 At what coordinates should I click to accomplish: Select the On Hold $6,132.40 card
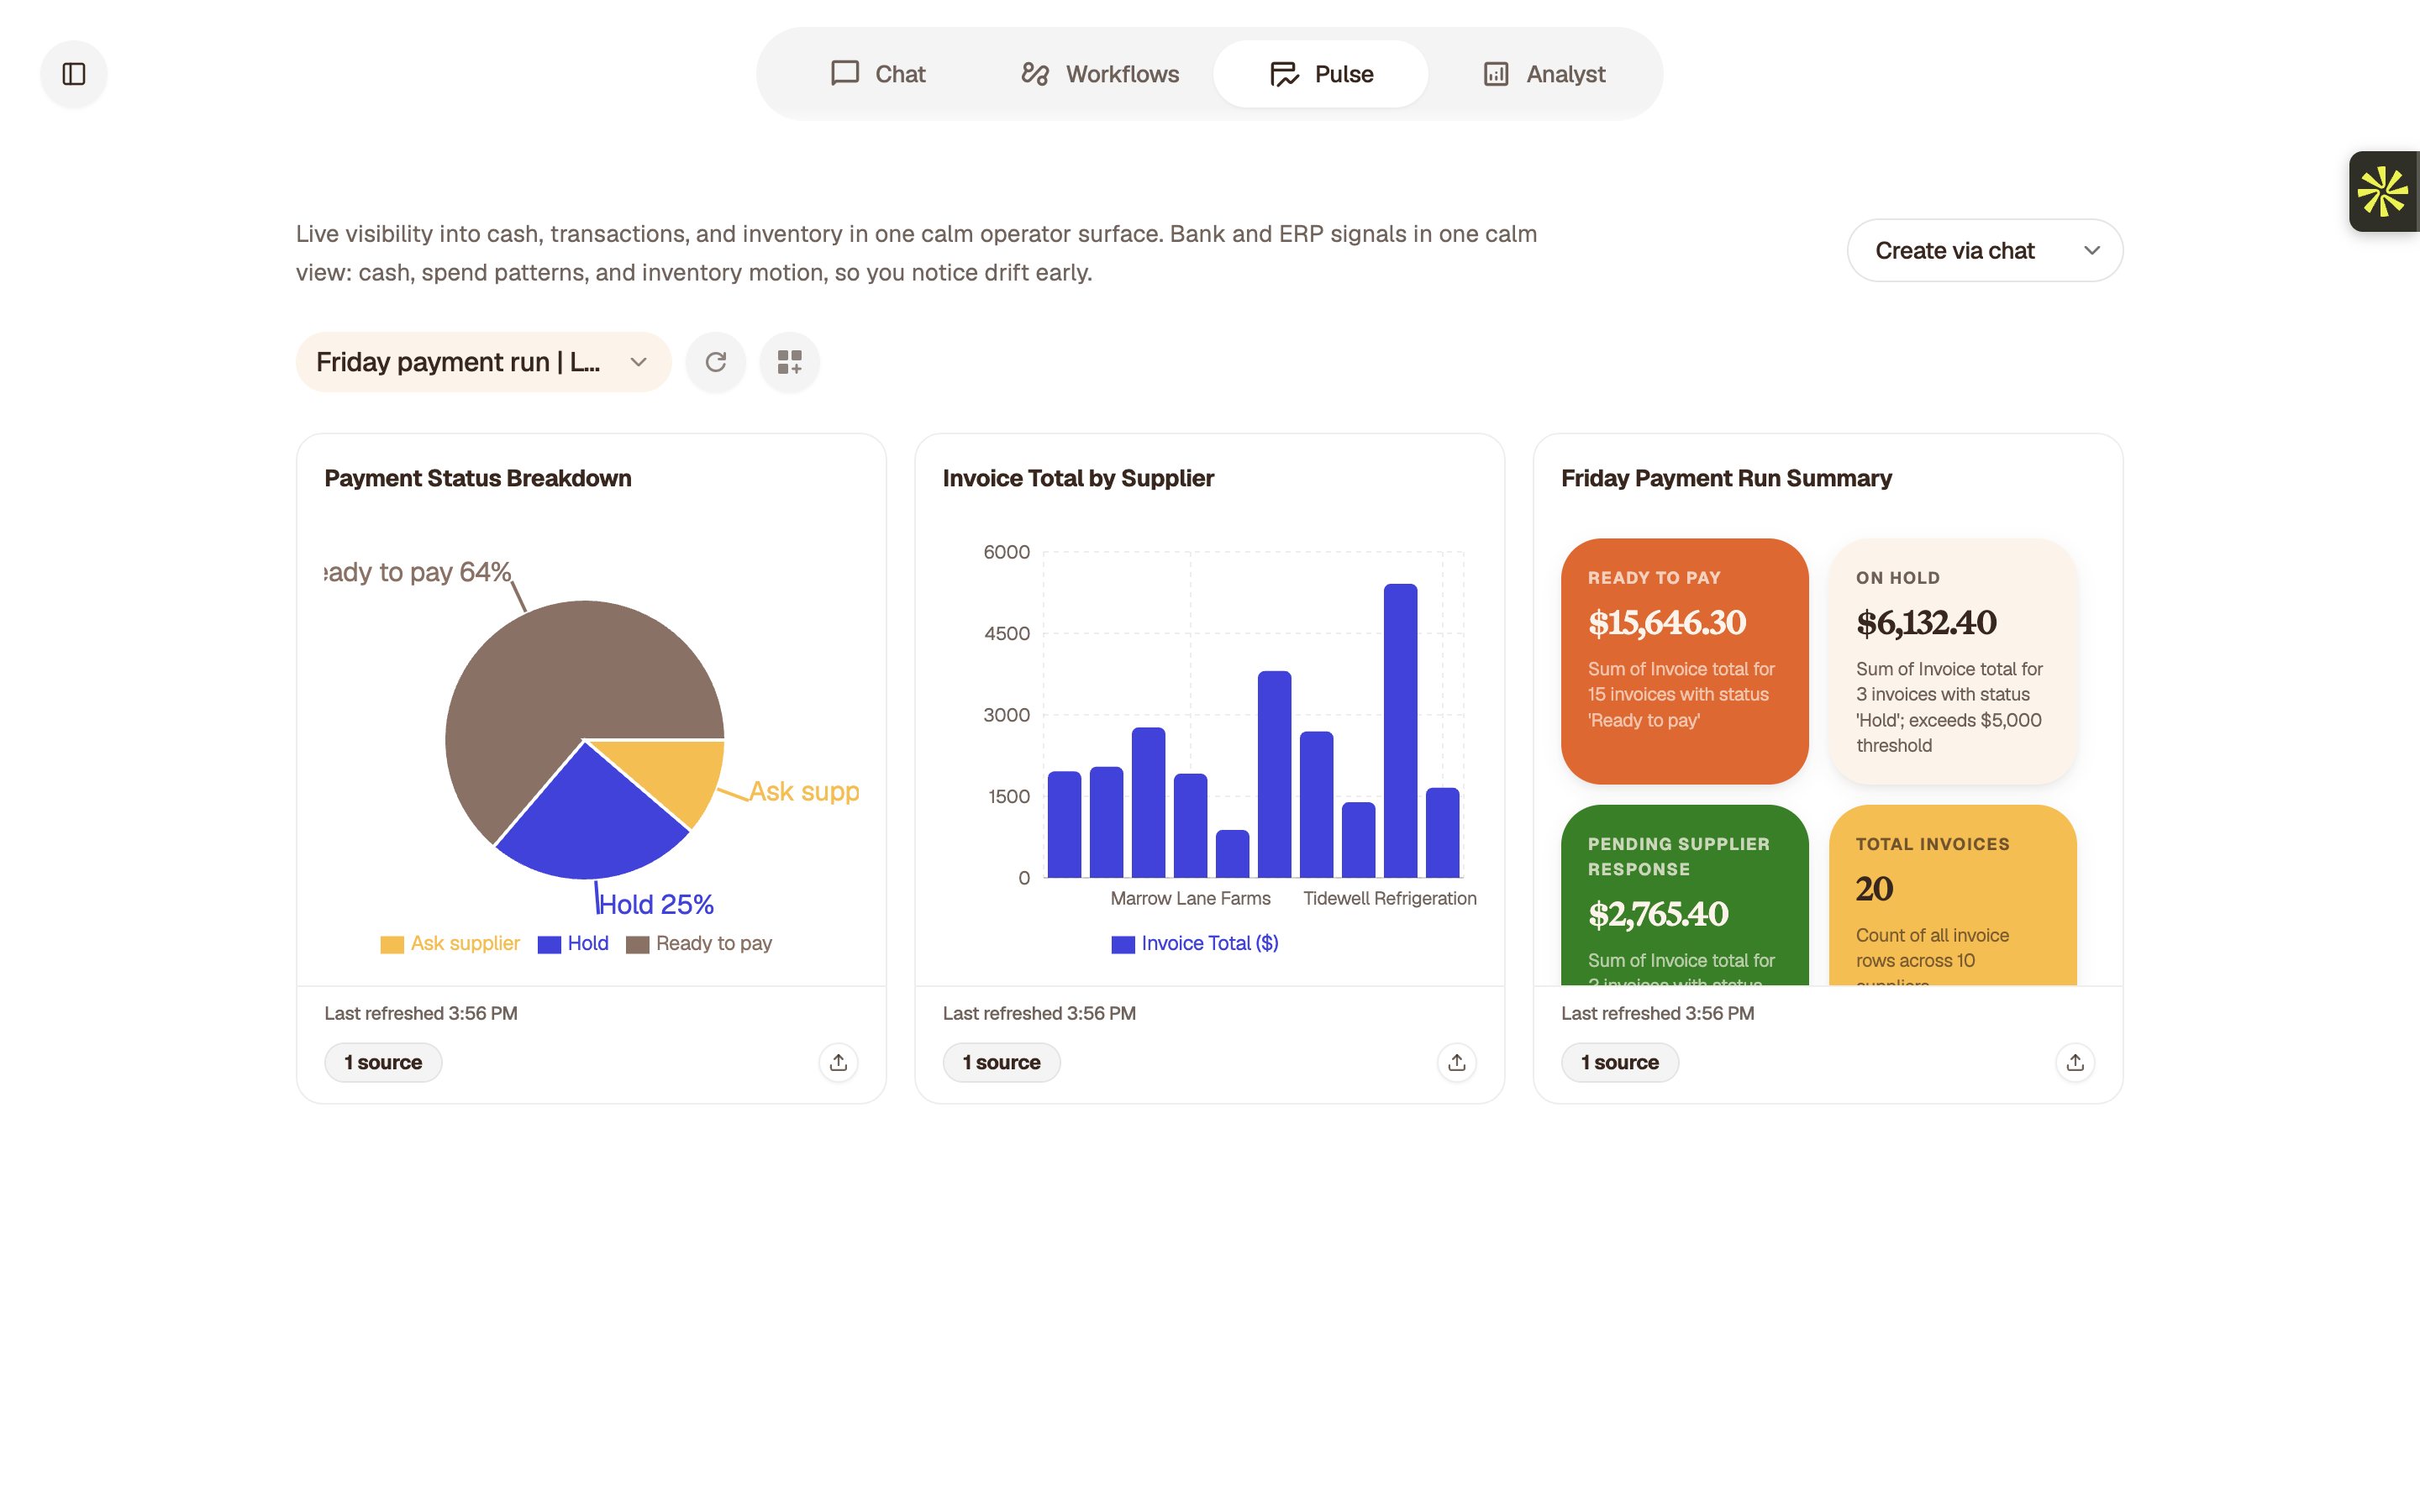coord(1952,661)
